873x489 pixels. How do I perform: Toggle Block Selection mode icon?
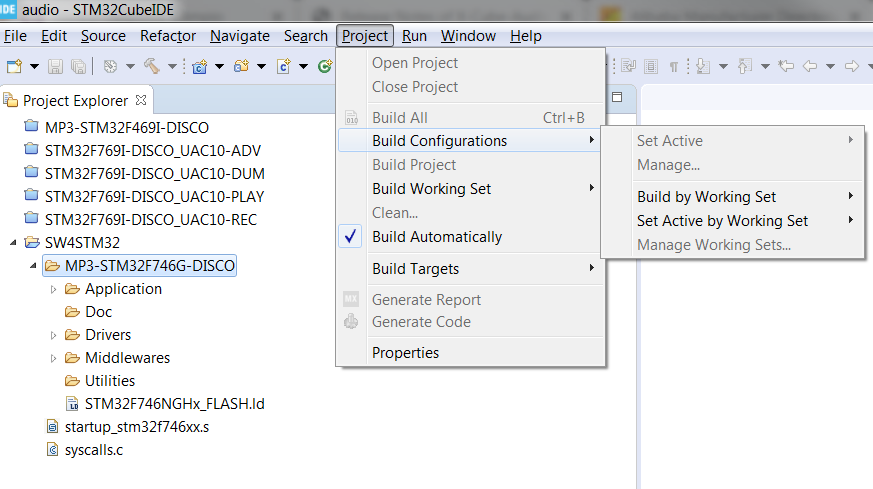point(650,67)
